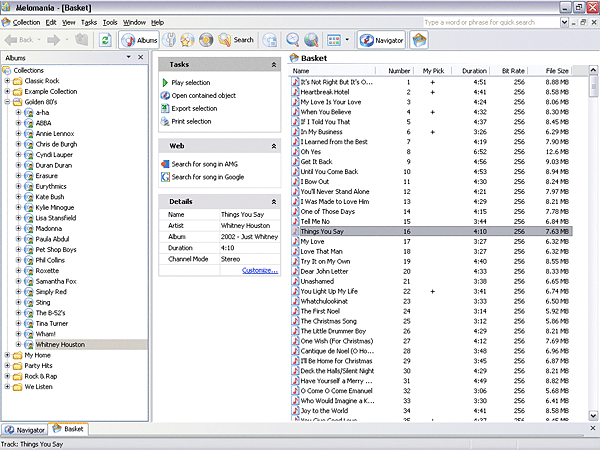Switch to the Navigator bottom tab
The height and width of the screenshot is (450, 600).
25,429
